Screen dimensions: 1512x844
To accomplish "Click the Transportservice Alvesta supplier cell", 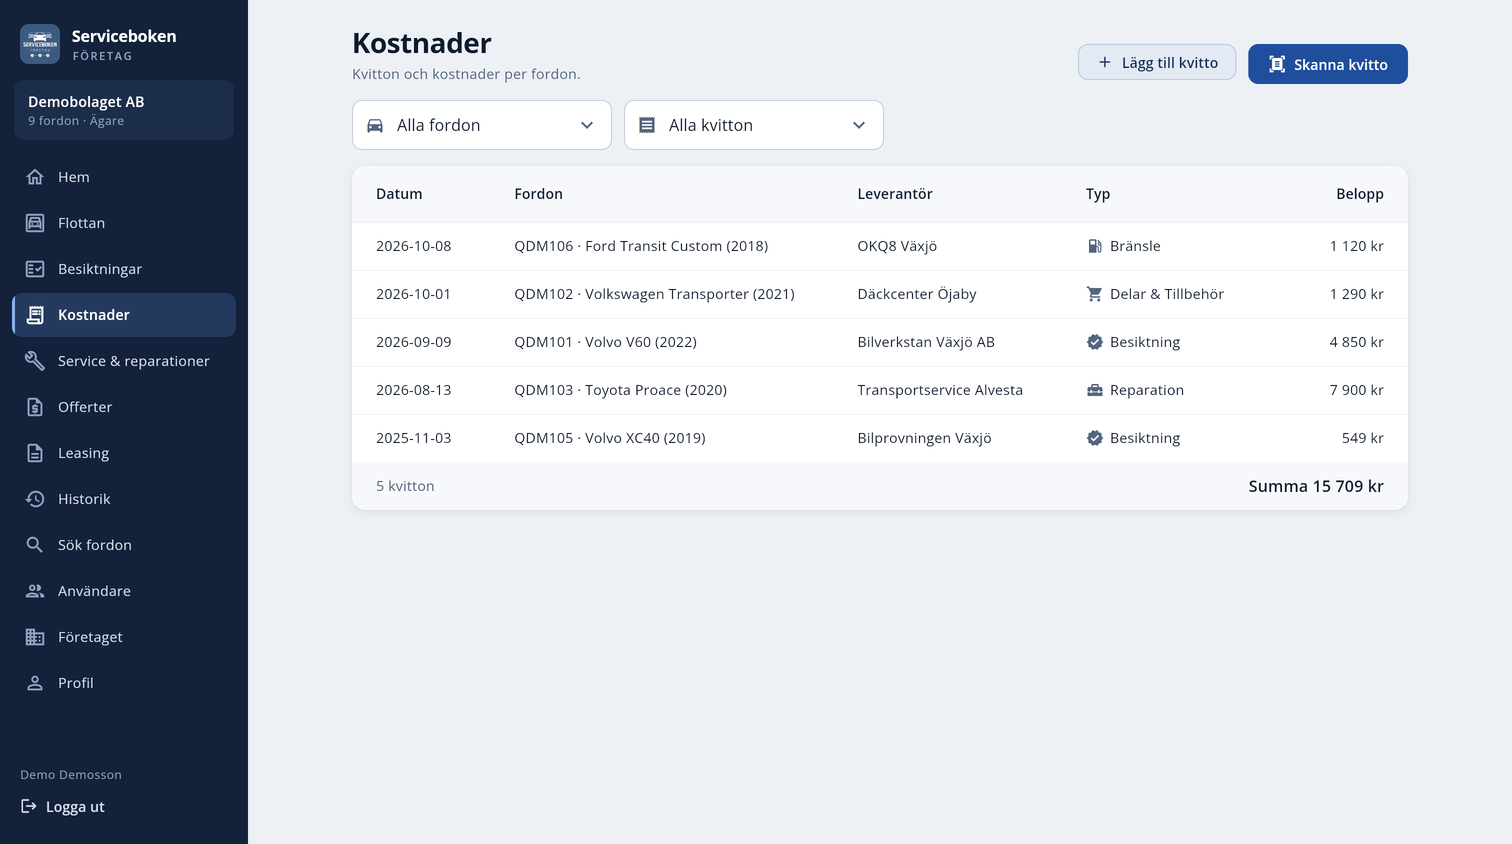I will pyautogui.click(x=940, y=390).
